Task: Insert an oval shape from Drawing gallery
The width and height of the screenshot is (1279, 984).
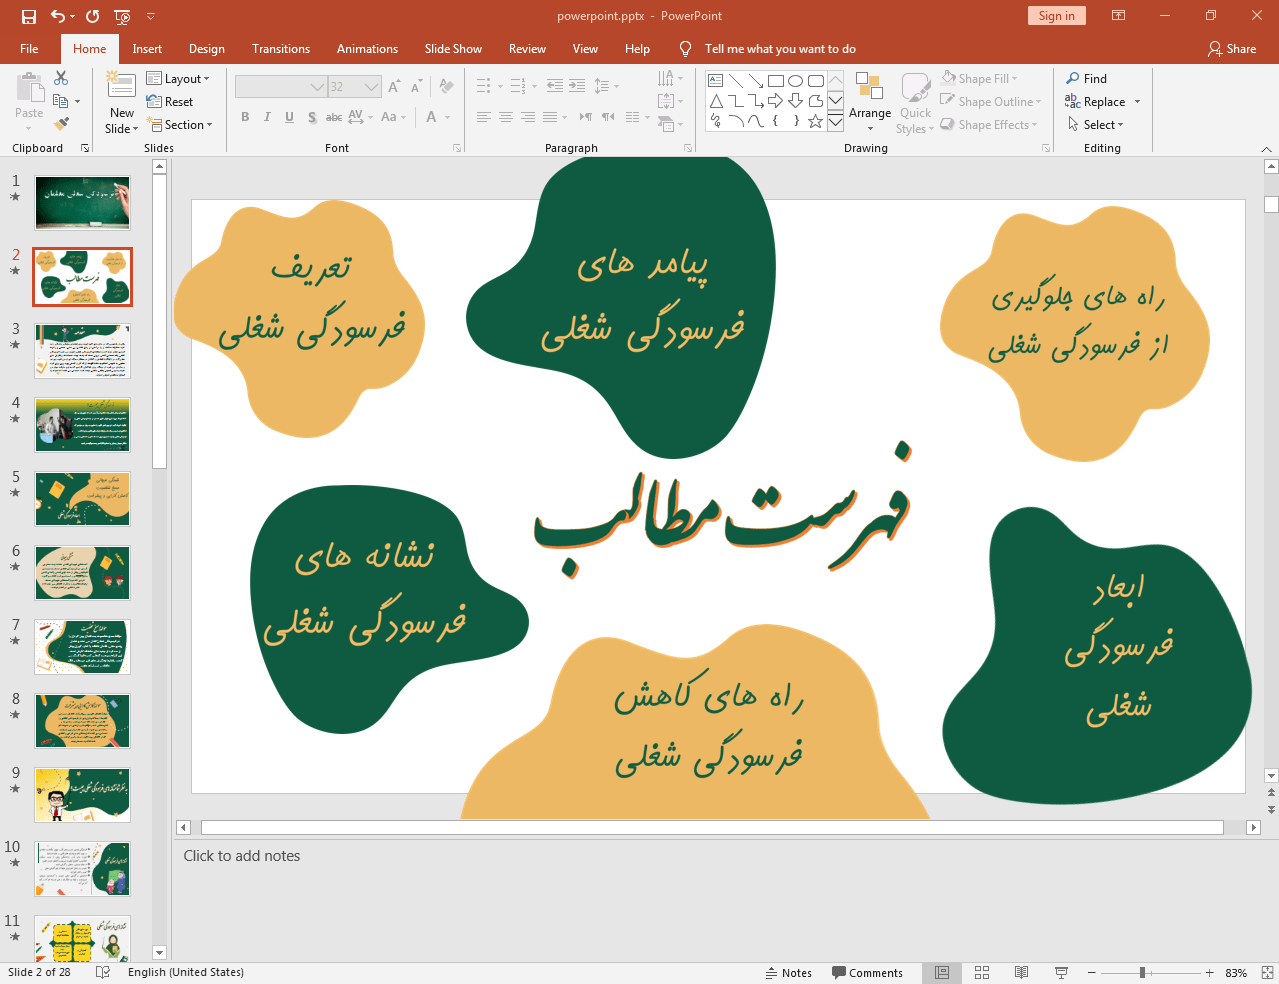Action: pos(793,80)
